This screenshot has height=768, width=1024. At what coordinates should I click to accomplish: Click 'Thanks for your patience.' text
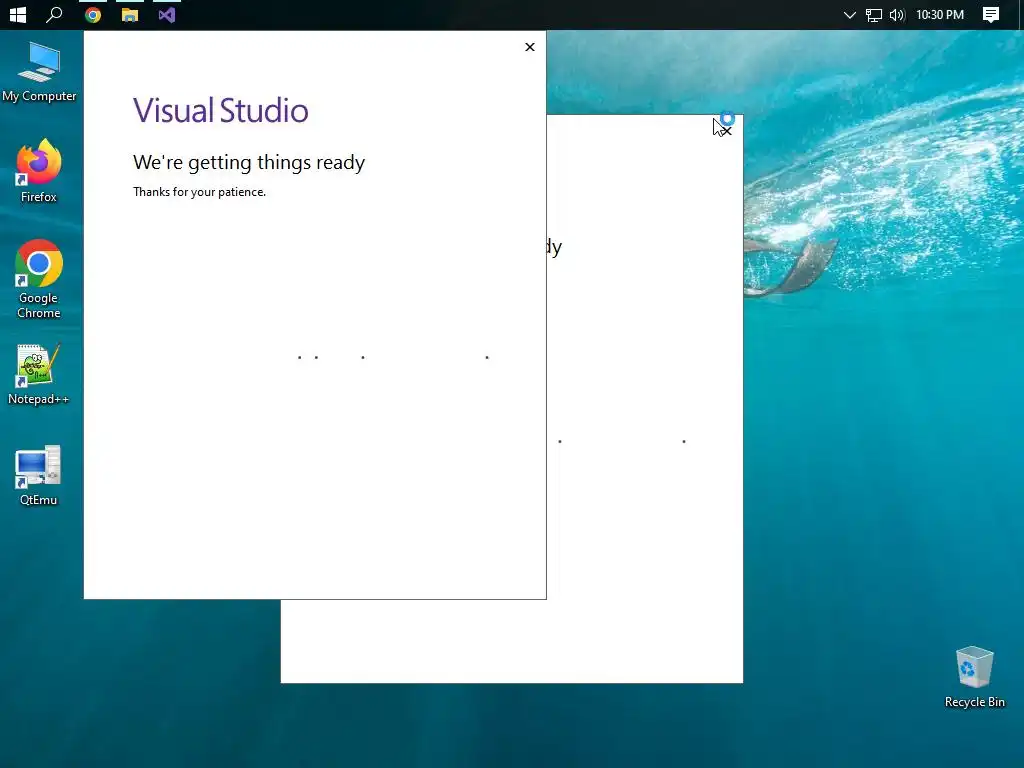point(199,192)
